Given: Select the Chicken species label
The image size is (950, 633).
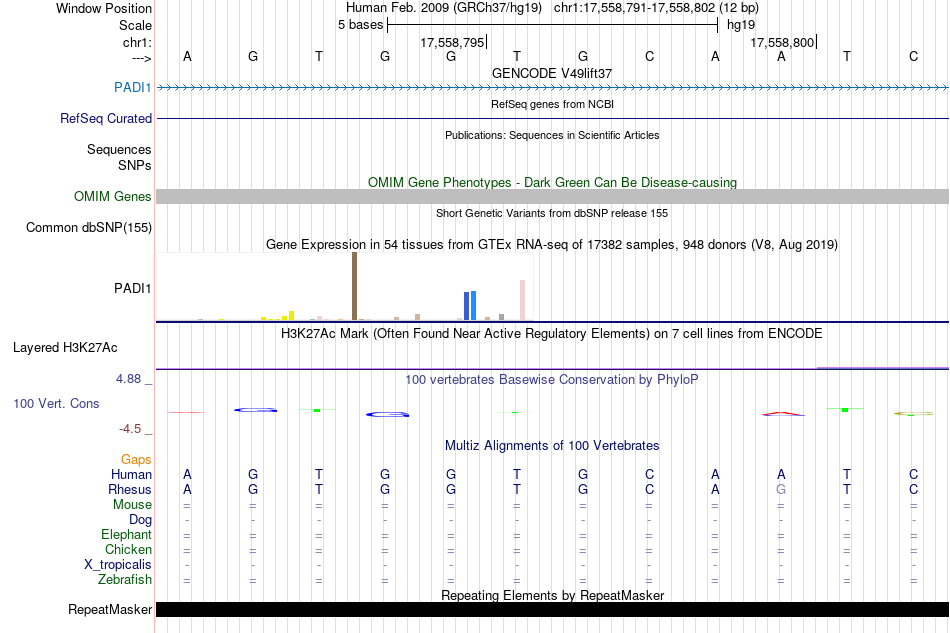Looking at the screenshot, I should point(128,549).
